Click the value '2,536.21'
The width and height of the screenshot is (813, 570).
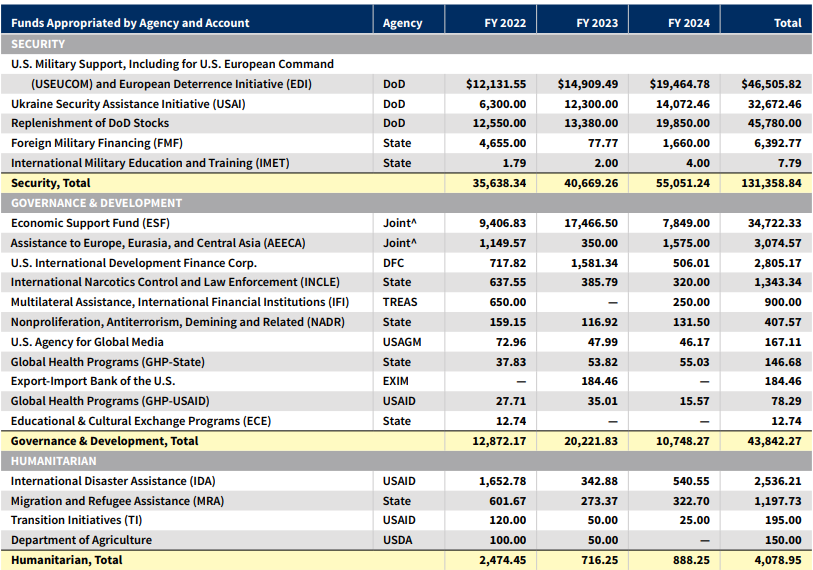(x=778, y=481)
